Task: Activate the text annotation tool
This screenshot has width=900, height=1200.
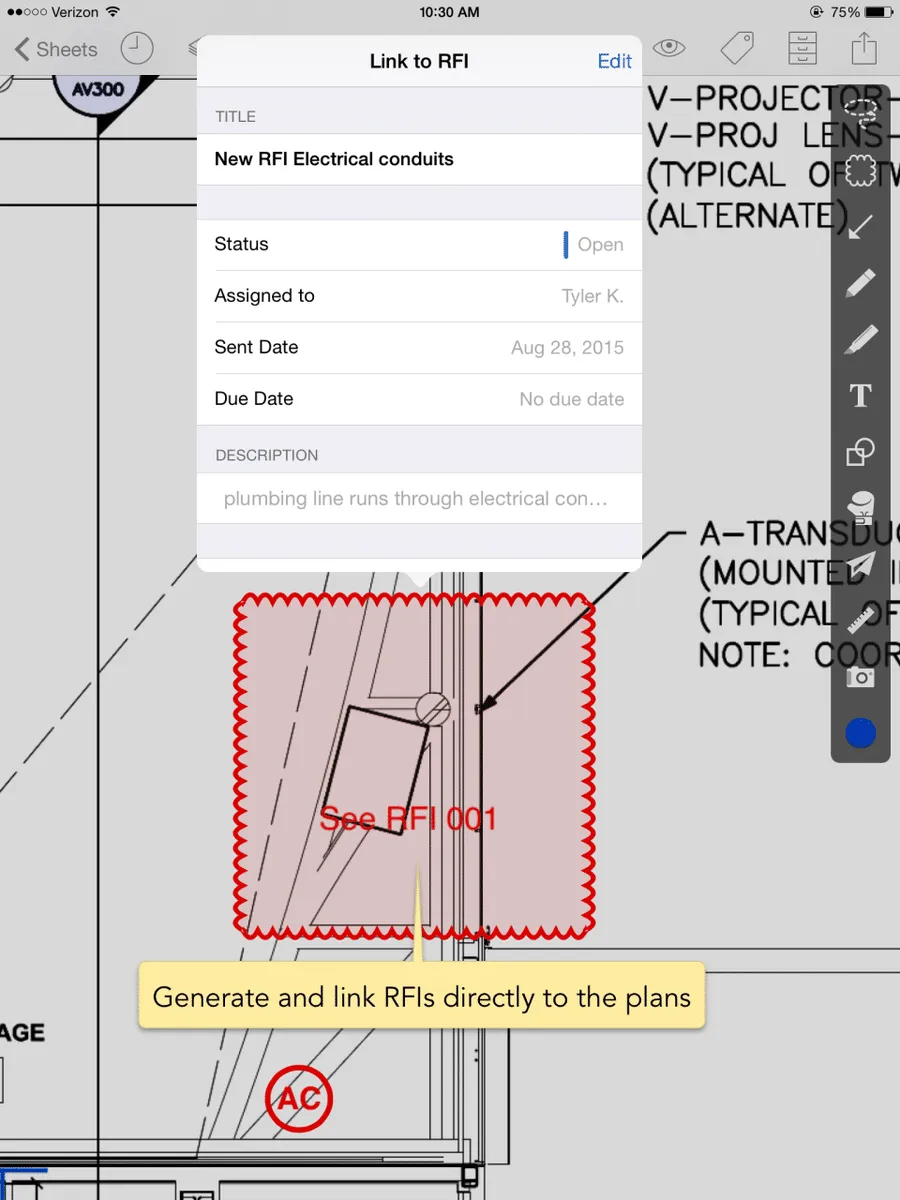Action: (861, 396)
